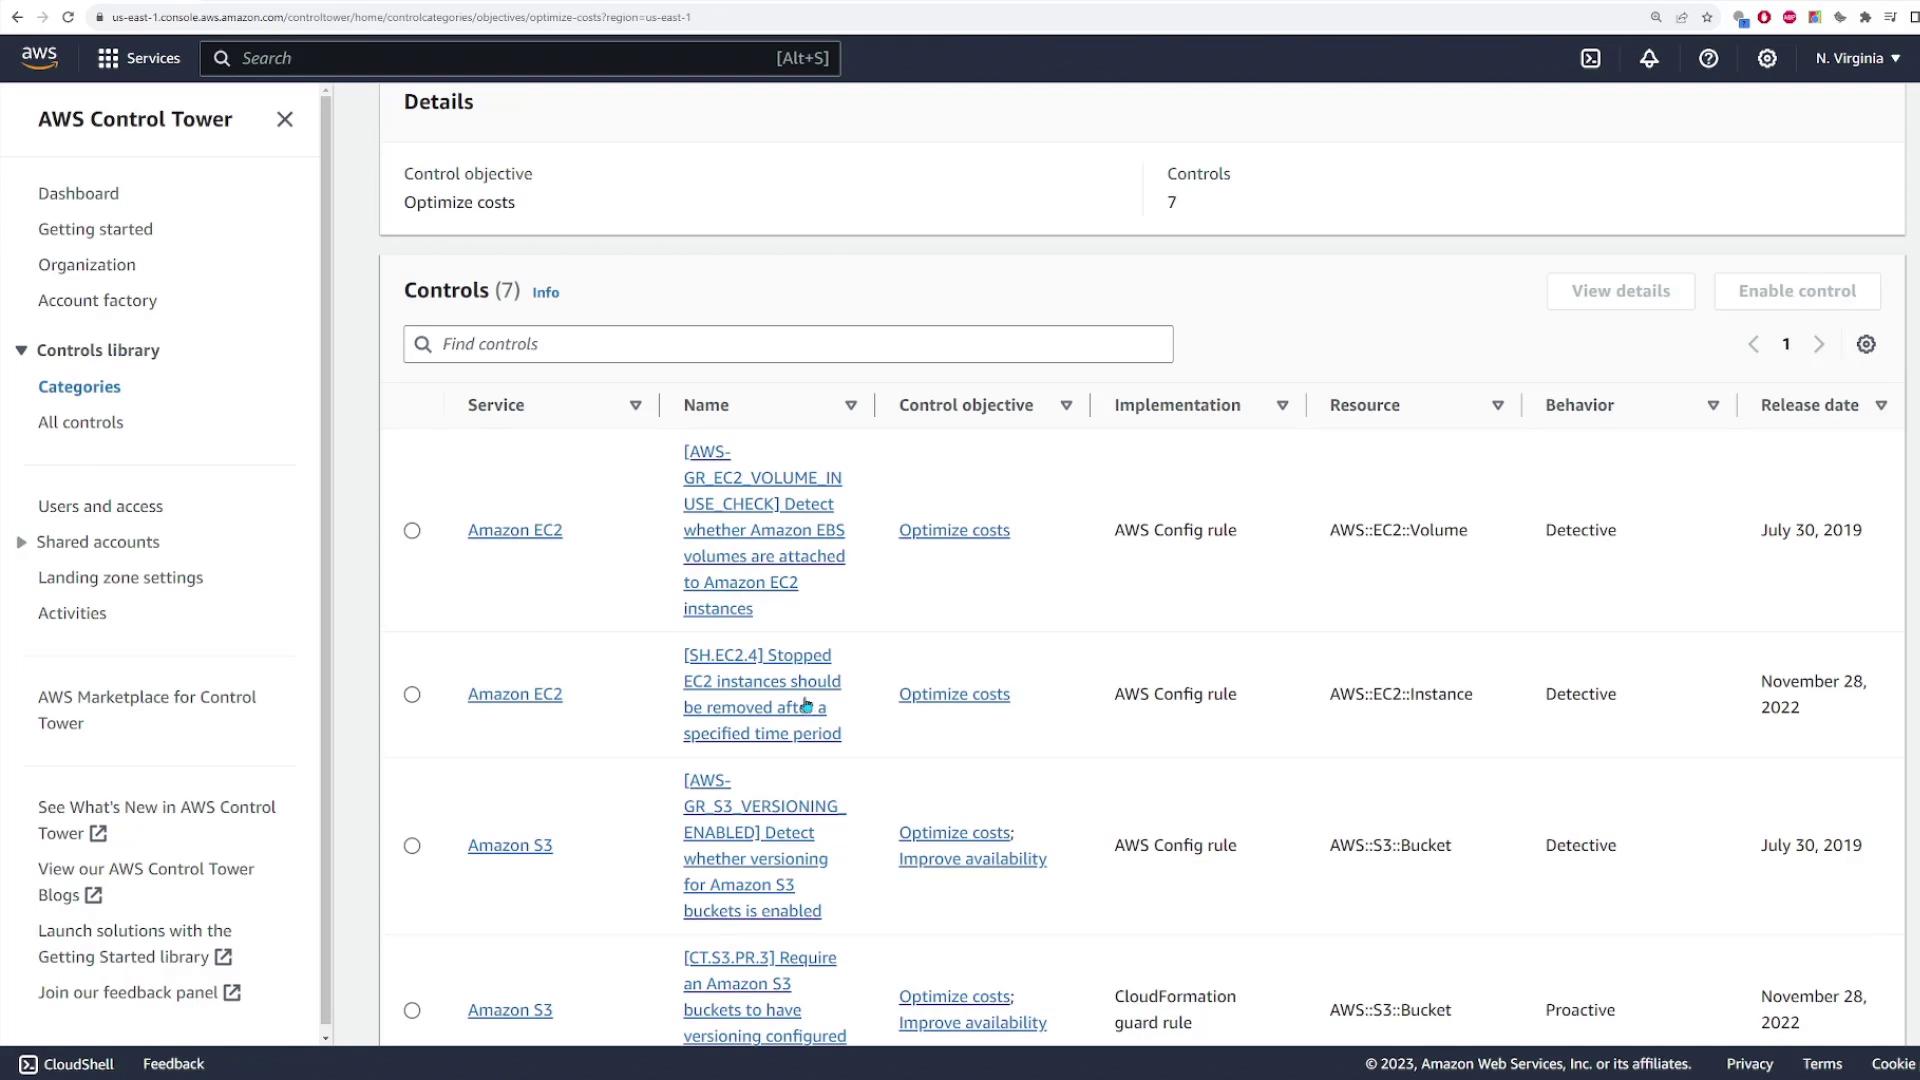Open Optimize costs link in first row
The image size is (1920, 1080).
tap(954, 530)
